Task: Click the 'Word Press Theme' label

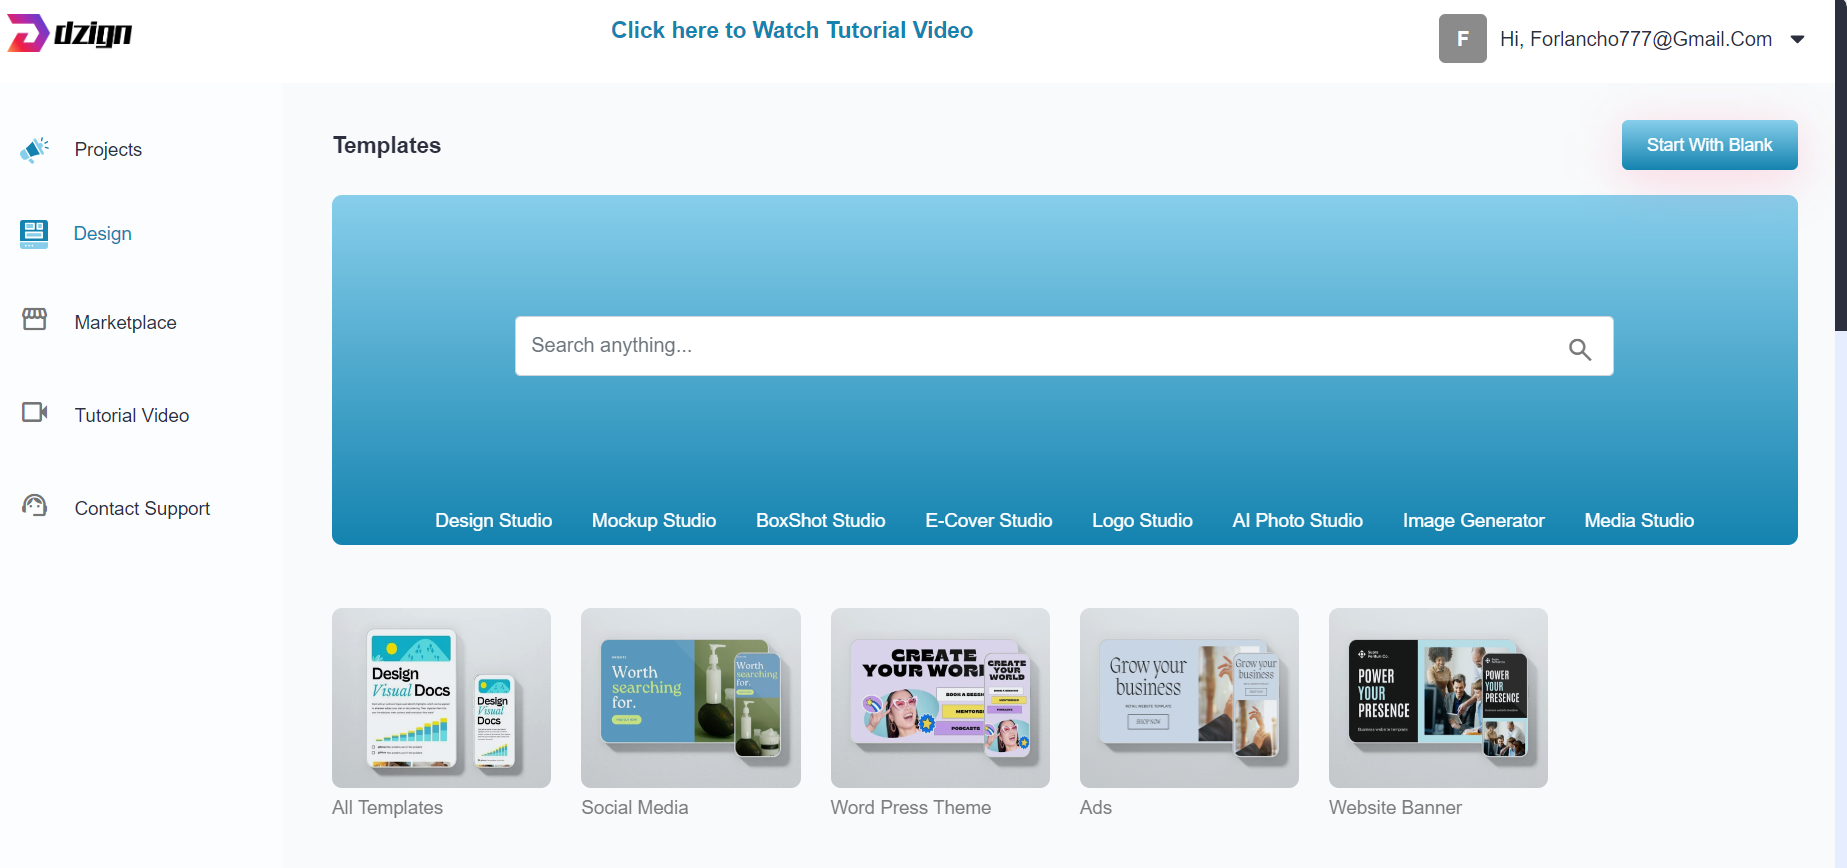Action: coord(911,807)
